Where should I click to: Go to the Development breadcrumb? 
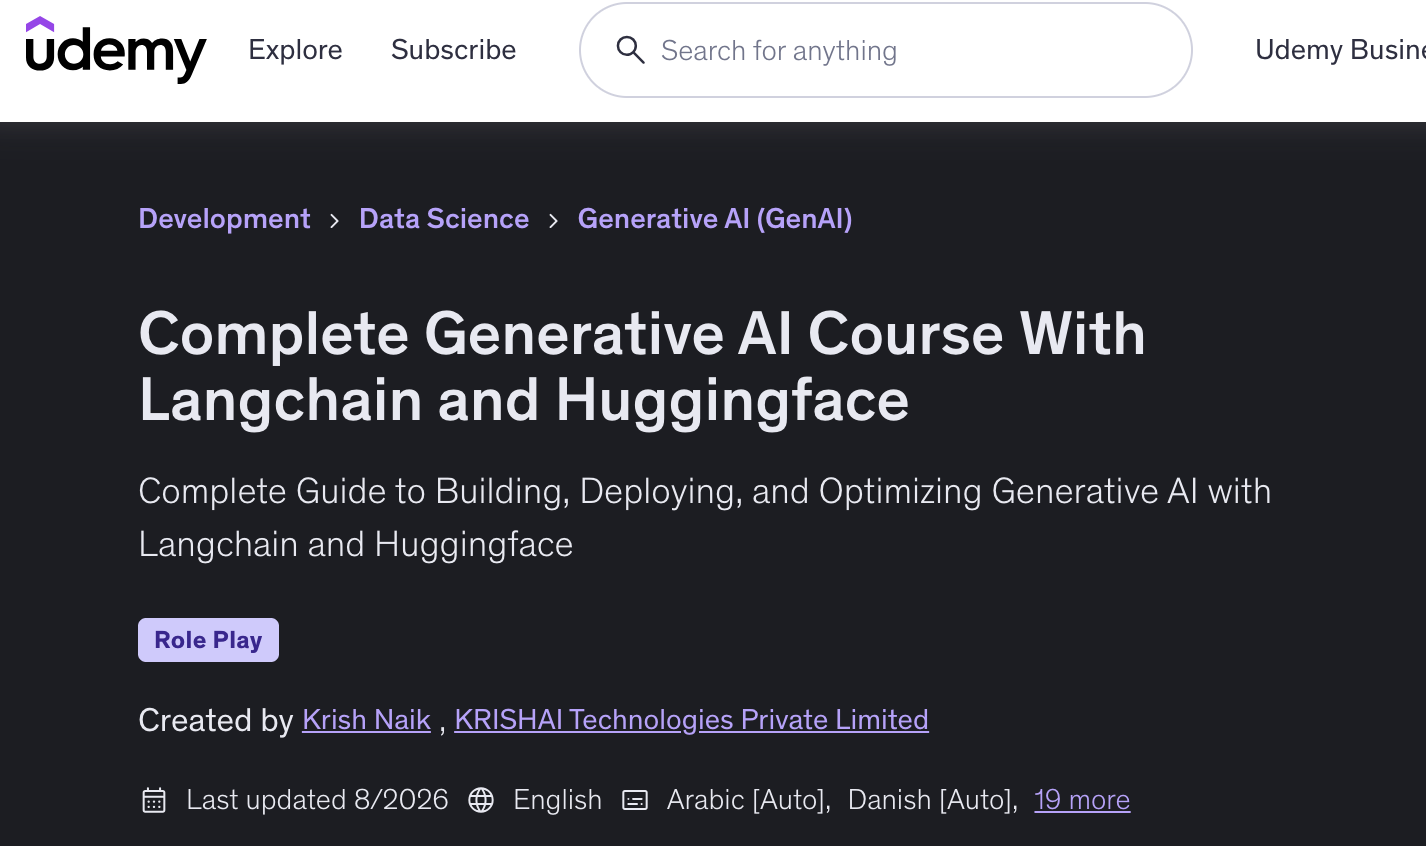[224, 219]
